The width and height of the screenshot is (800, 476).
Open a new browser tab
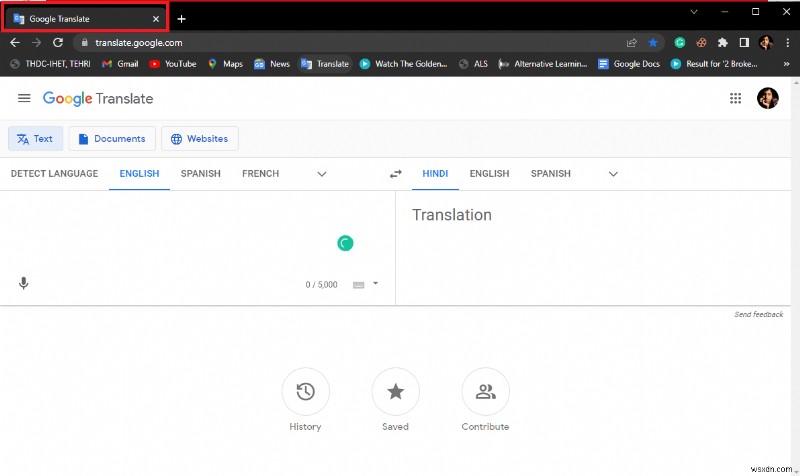(181, 19)
